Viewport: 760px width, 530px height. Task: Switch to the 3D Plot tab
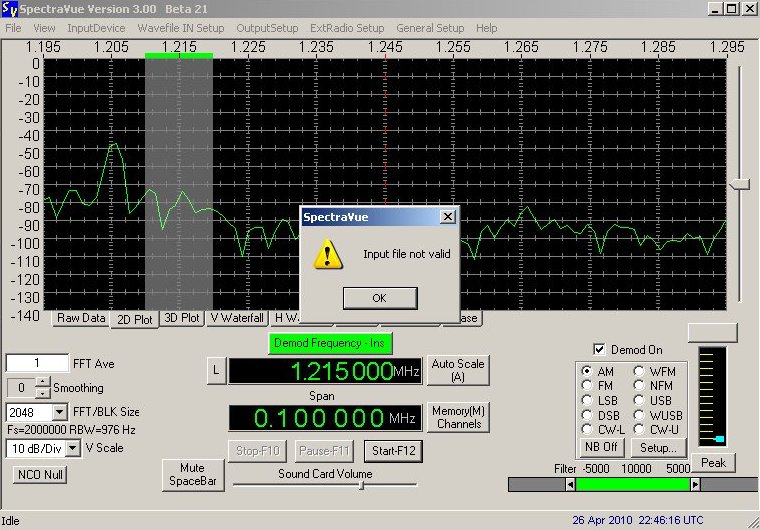click(182, 318)
